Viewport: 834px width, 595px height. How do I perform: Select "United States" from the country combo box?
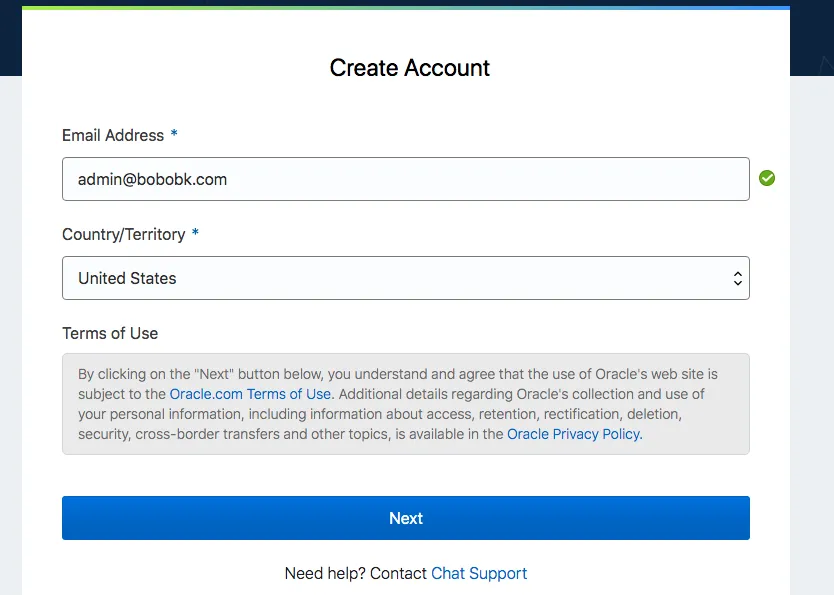tap(405, 278)
